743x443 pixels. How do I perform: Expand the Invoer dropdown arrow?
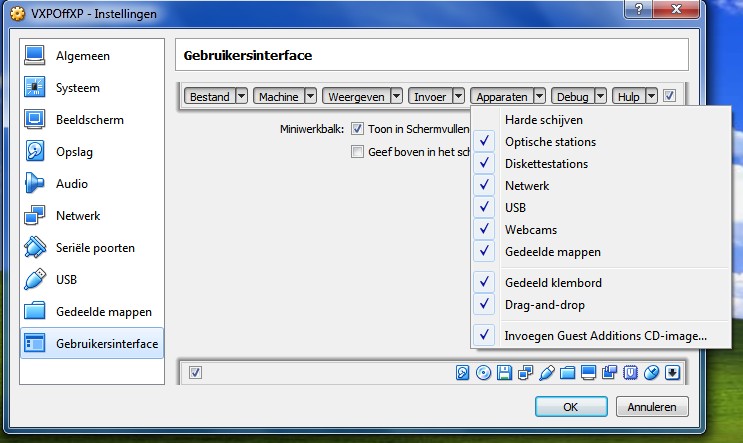(458, 96)
